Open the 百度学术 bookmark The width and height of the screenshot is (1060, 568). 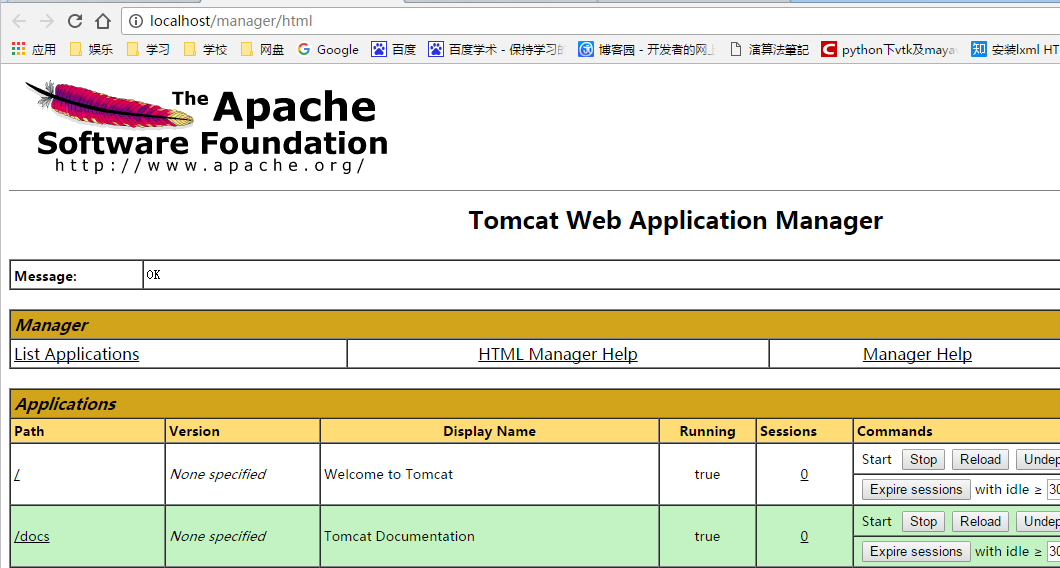[496, 49]
